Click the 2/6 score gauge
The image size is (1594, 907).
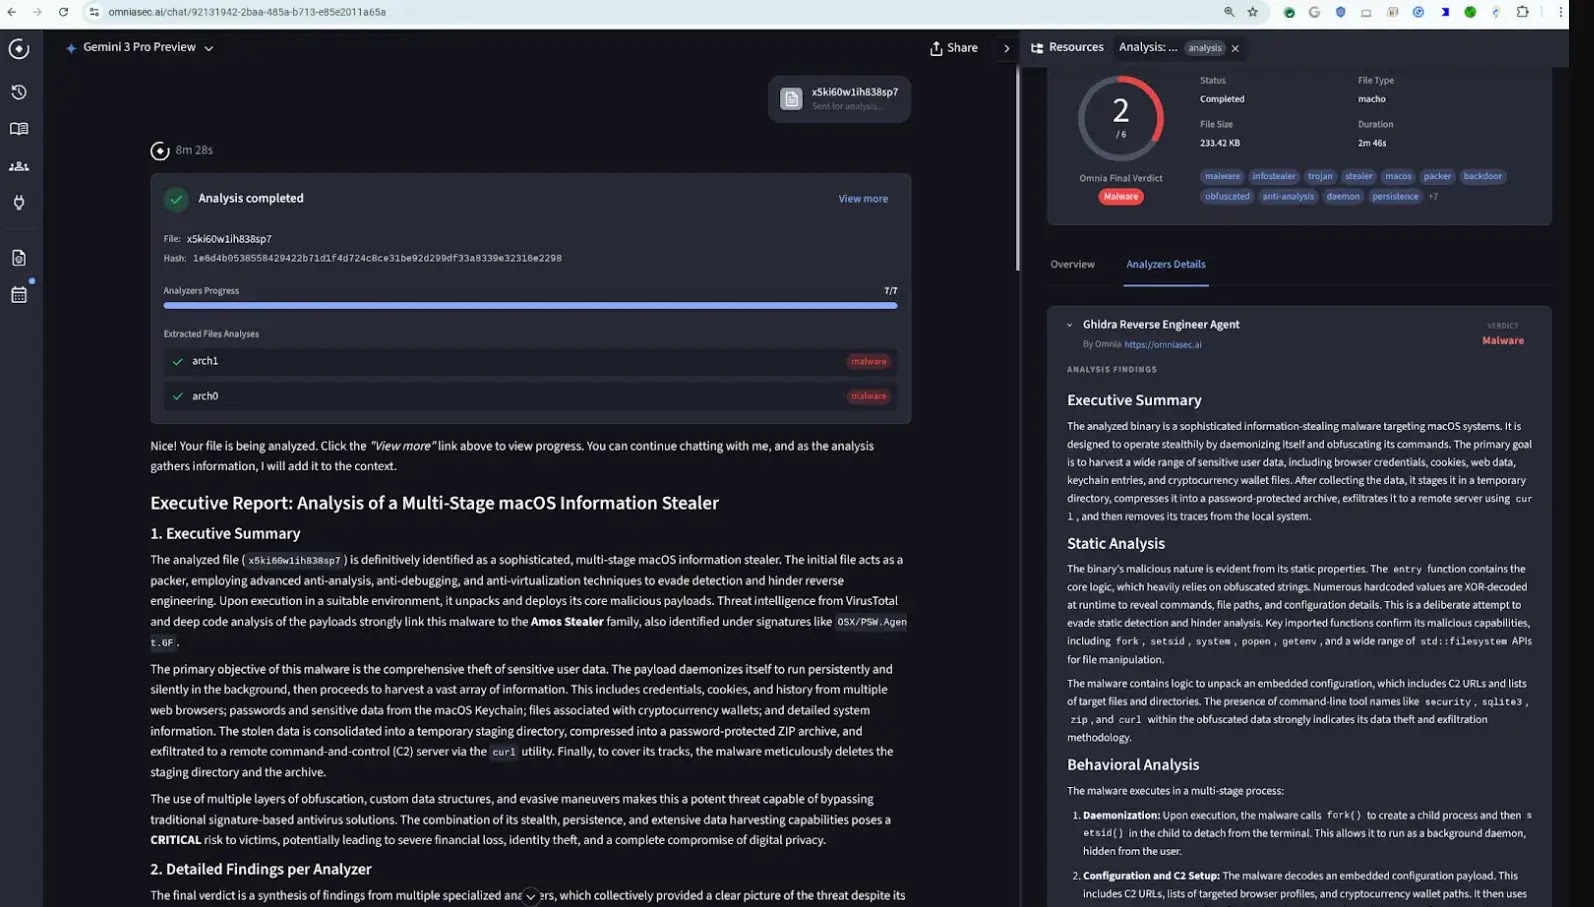(x=1121, y=119)
